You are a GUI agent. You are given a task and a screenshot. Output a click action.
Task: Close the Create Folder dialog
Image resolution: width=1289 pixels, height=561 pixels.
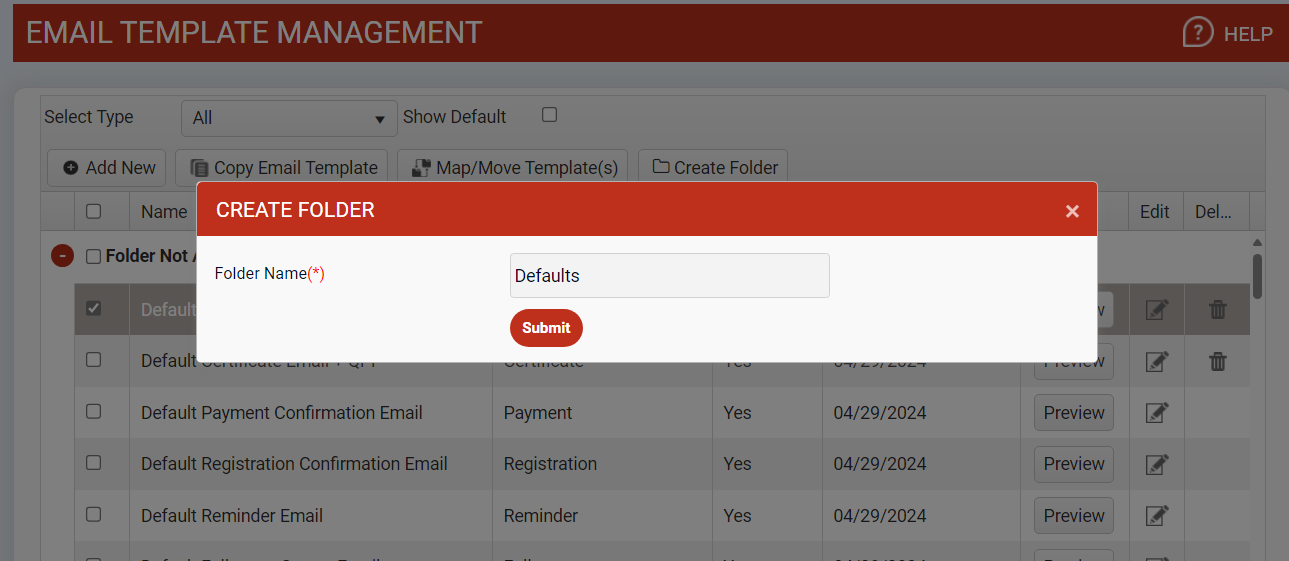[x=1072, y=211]
